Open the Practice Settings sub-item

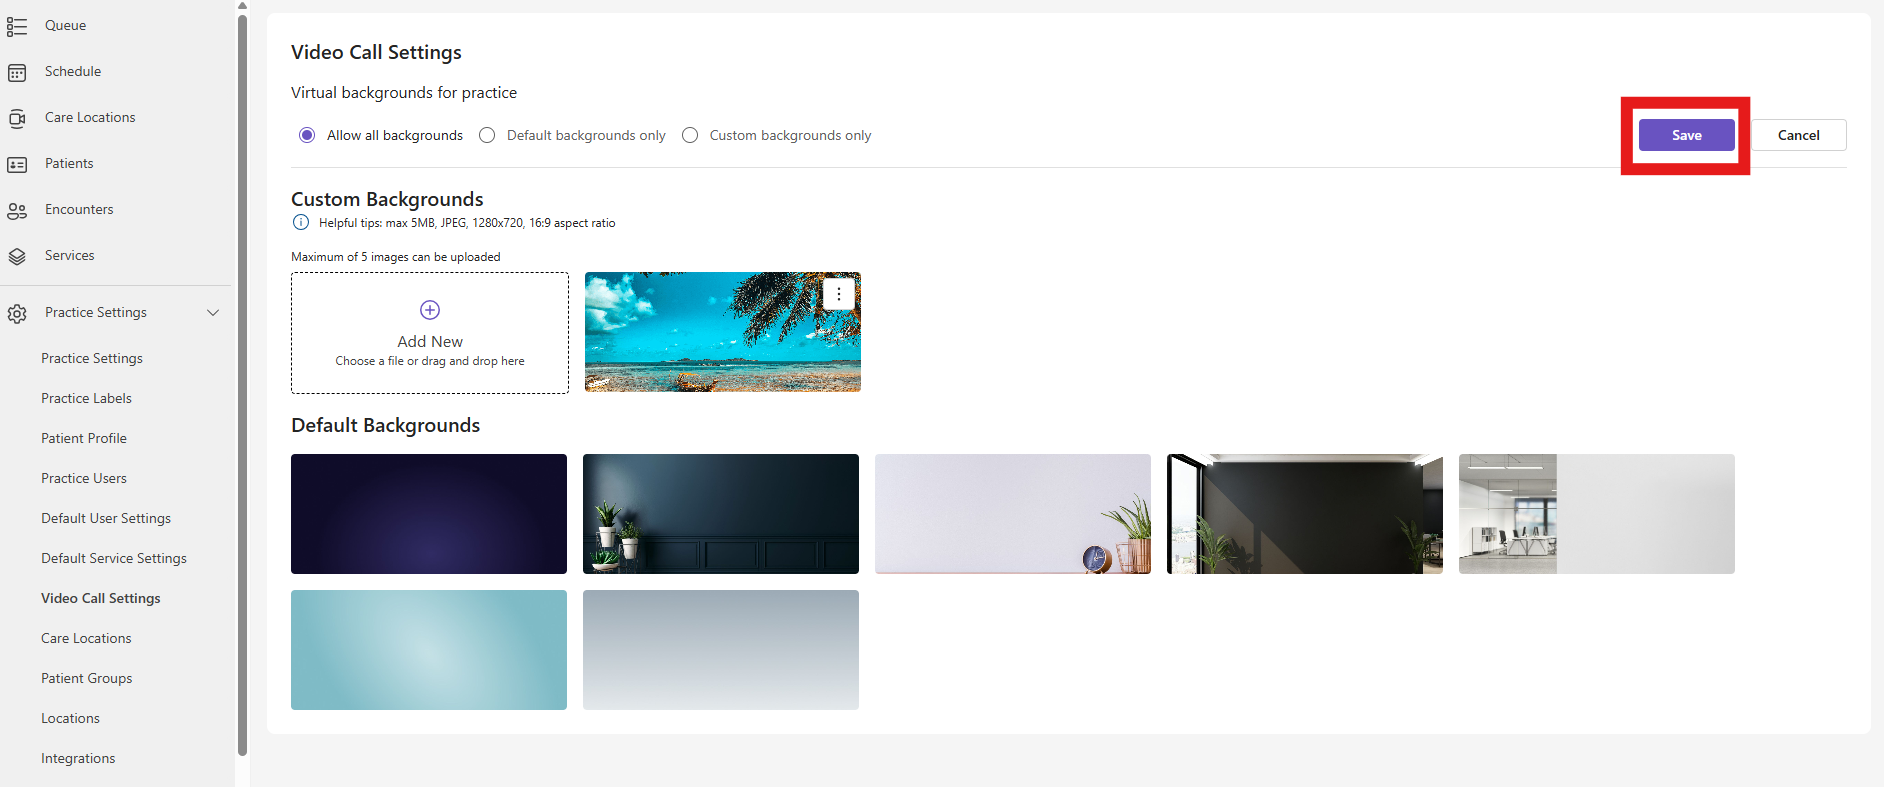point(92,358)
